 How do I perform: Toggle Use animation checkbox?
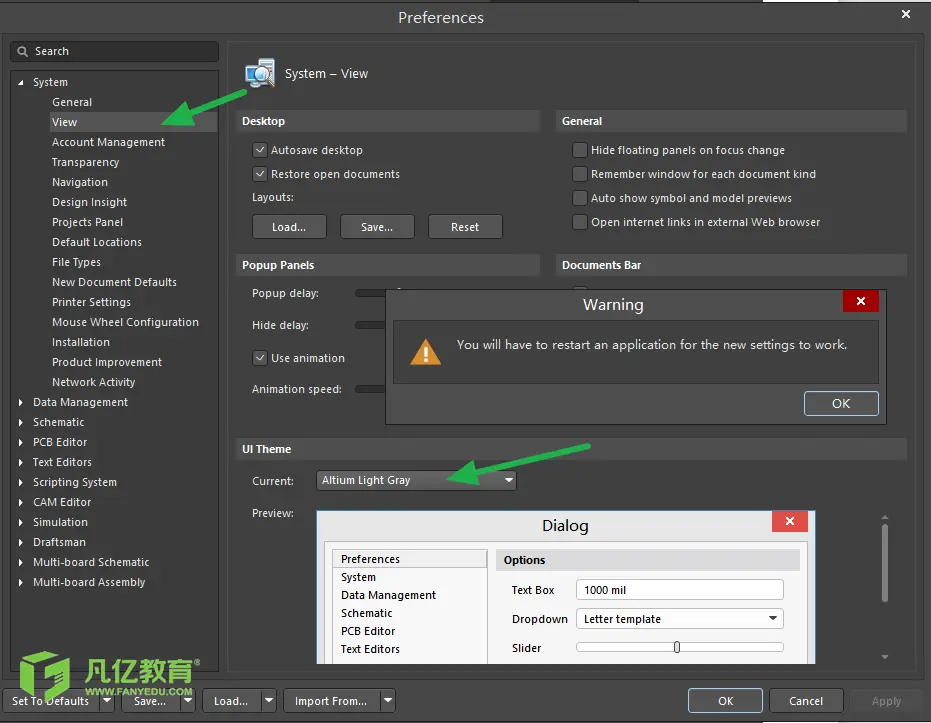pos(259,358)
